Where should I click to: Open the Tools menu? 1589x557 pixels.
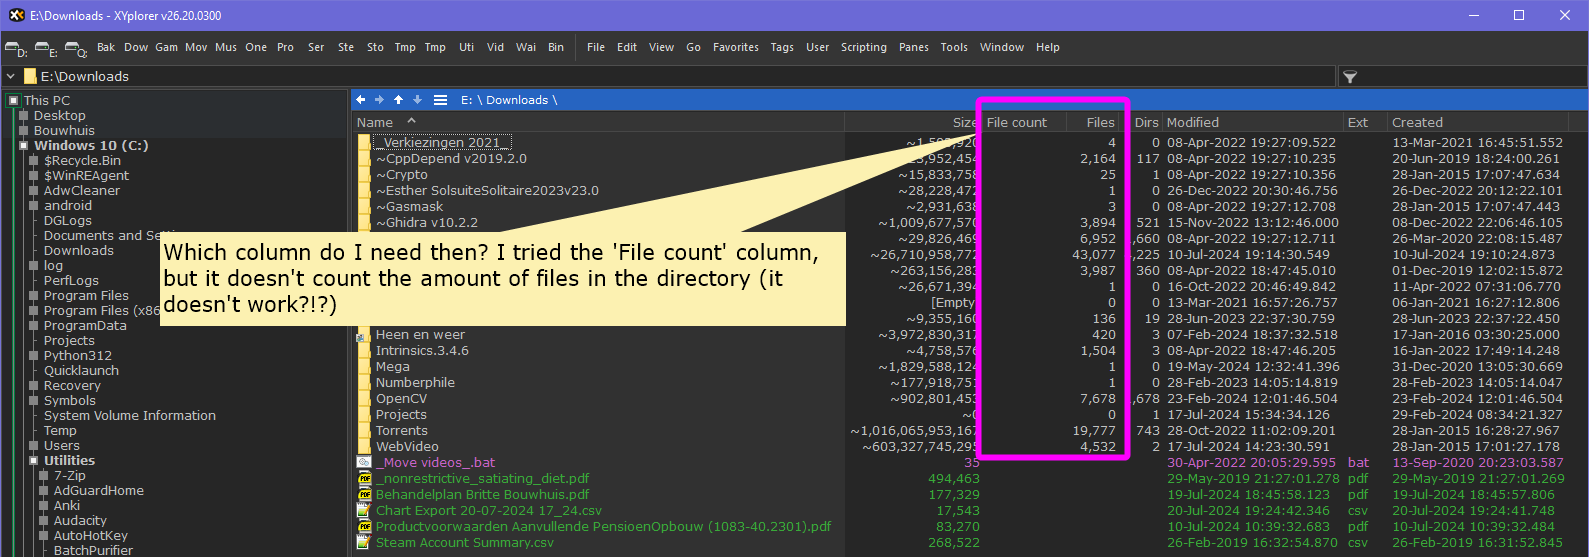(954, 47)
